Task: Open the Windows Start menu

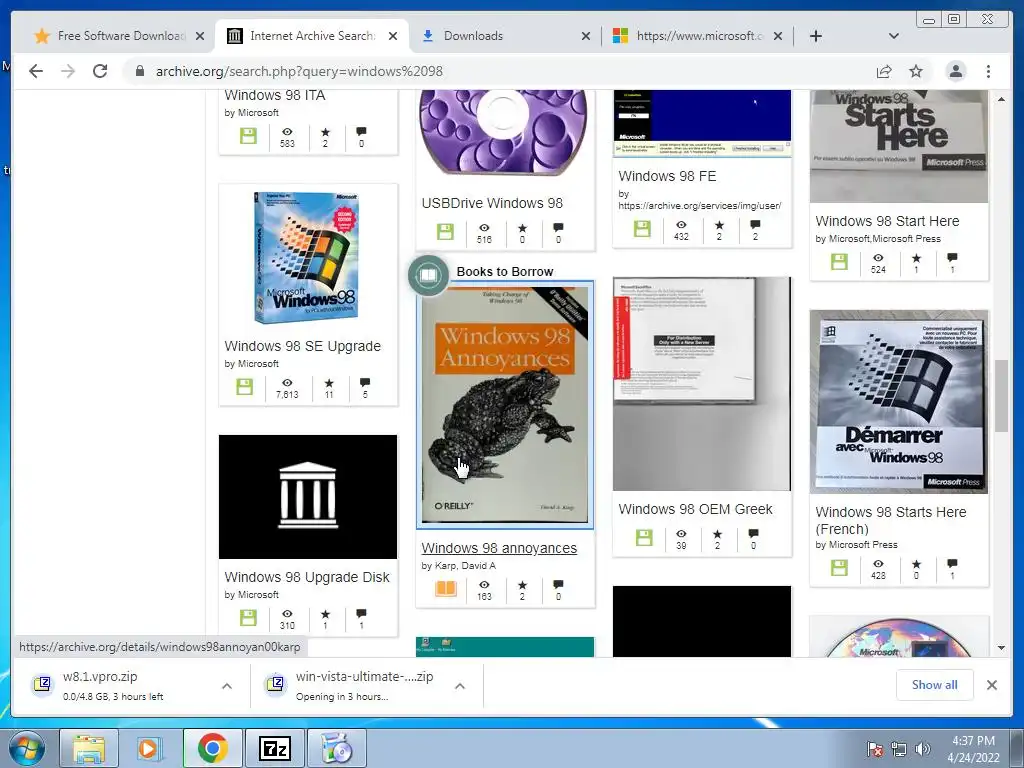Action: click(26, 748)
